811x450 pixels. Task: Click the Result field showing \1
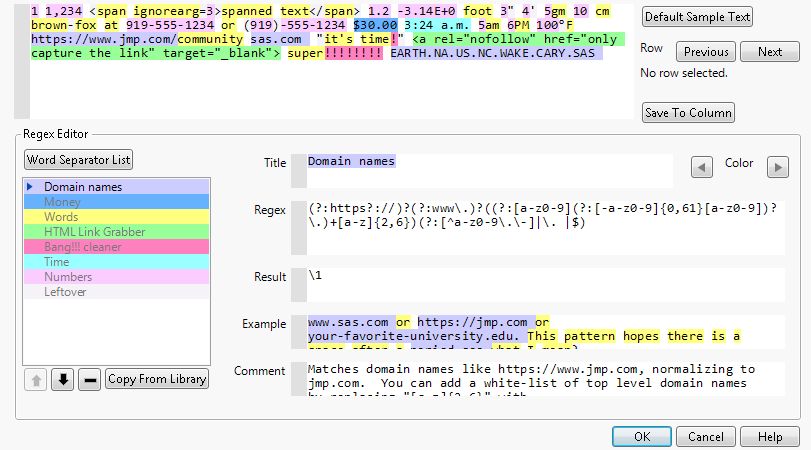pos(490,283)
